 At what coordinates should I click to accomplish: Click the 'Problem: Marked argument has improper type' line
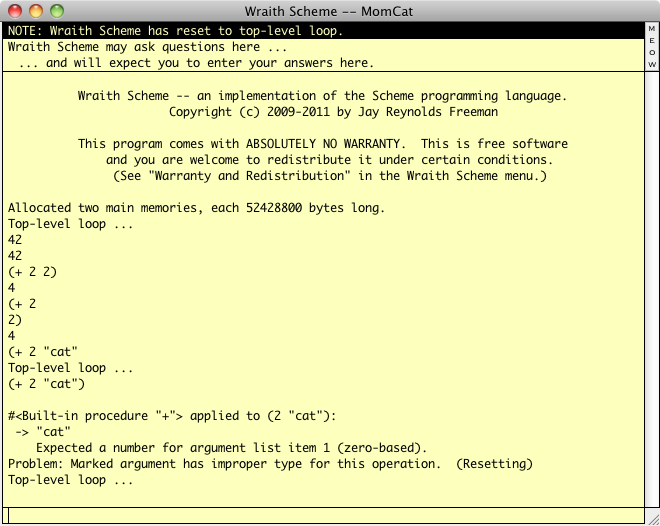click(x=270, y=464)
